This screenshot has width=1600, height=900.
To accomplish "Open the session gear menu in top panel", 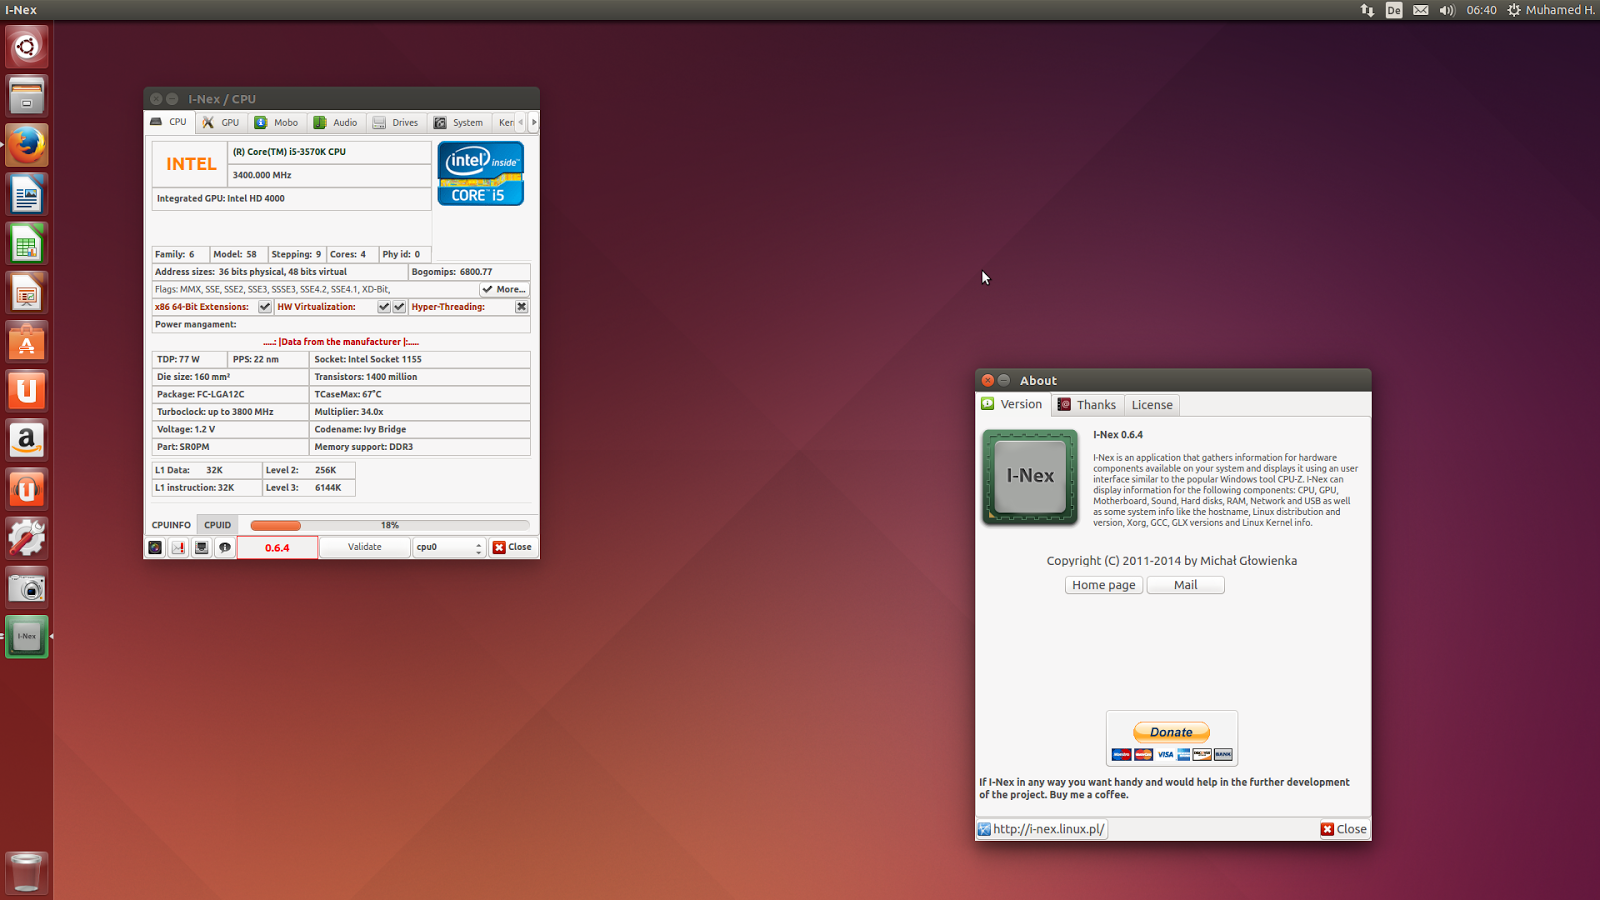I will pos(1514,10).
